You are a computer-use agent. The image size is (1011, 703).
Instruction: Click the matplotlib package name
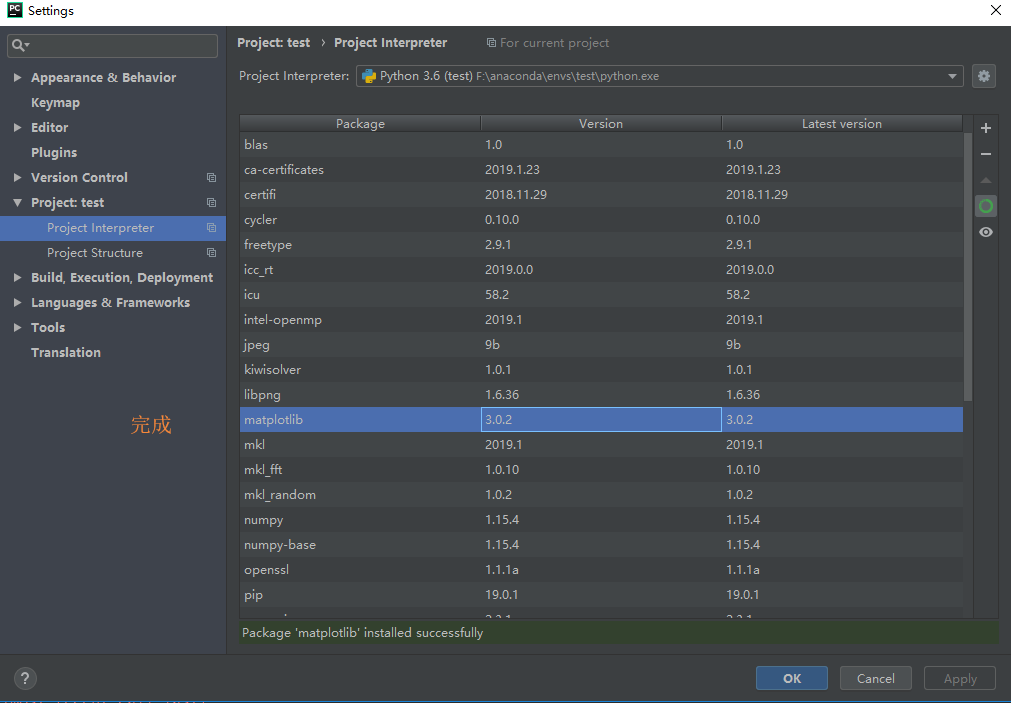coord(273,420)
